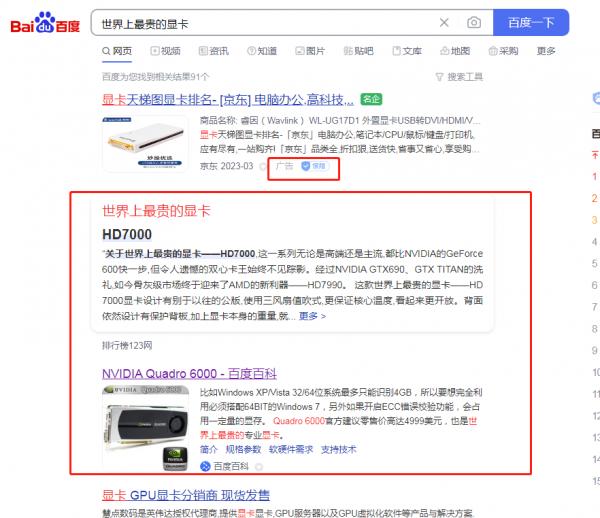Open the 简介 sublink

point(209,449)
